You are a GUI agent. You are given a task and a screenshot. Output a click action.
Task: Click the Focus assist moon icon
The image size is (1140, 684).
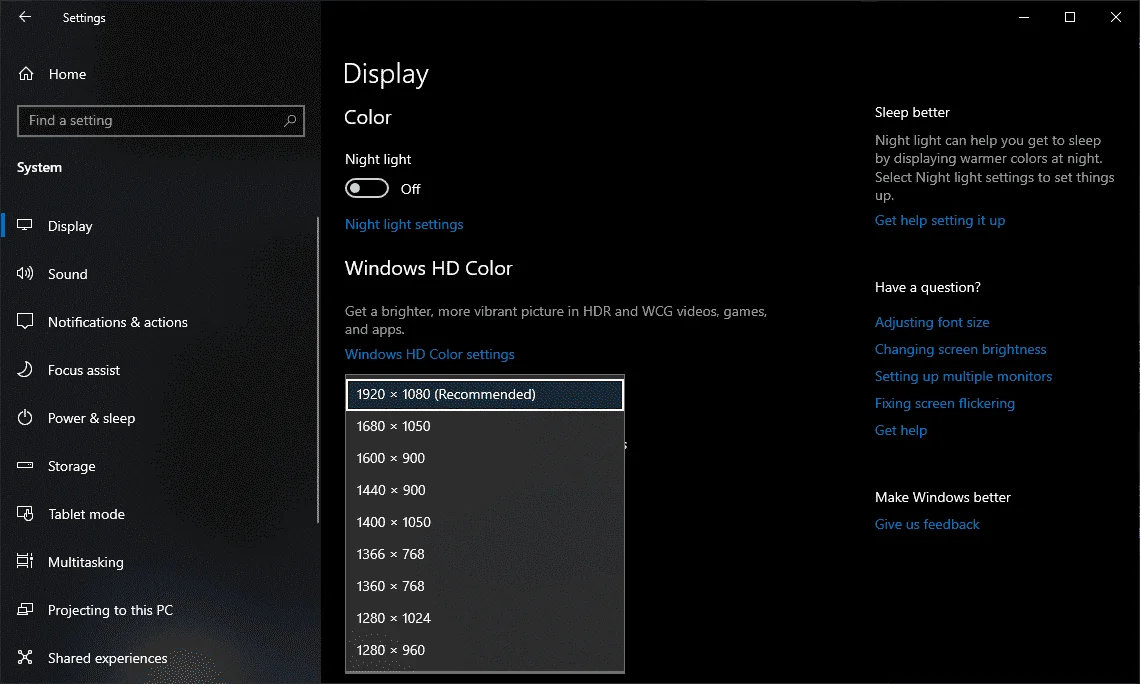pos(25,369)
